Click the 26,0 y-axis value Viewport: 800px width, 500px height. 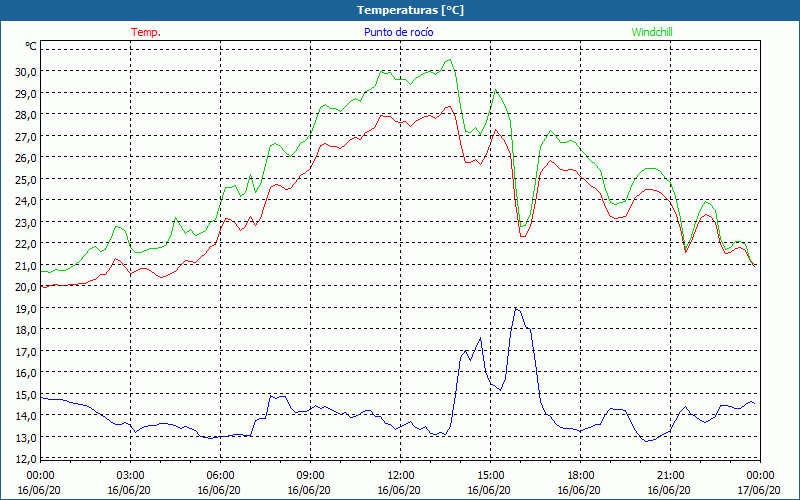click(26, 158)
